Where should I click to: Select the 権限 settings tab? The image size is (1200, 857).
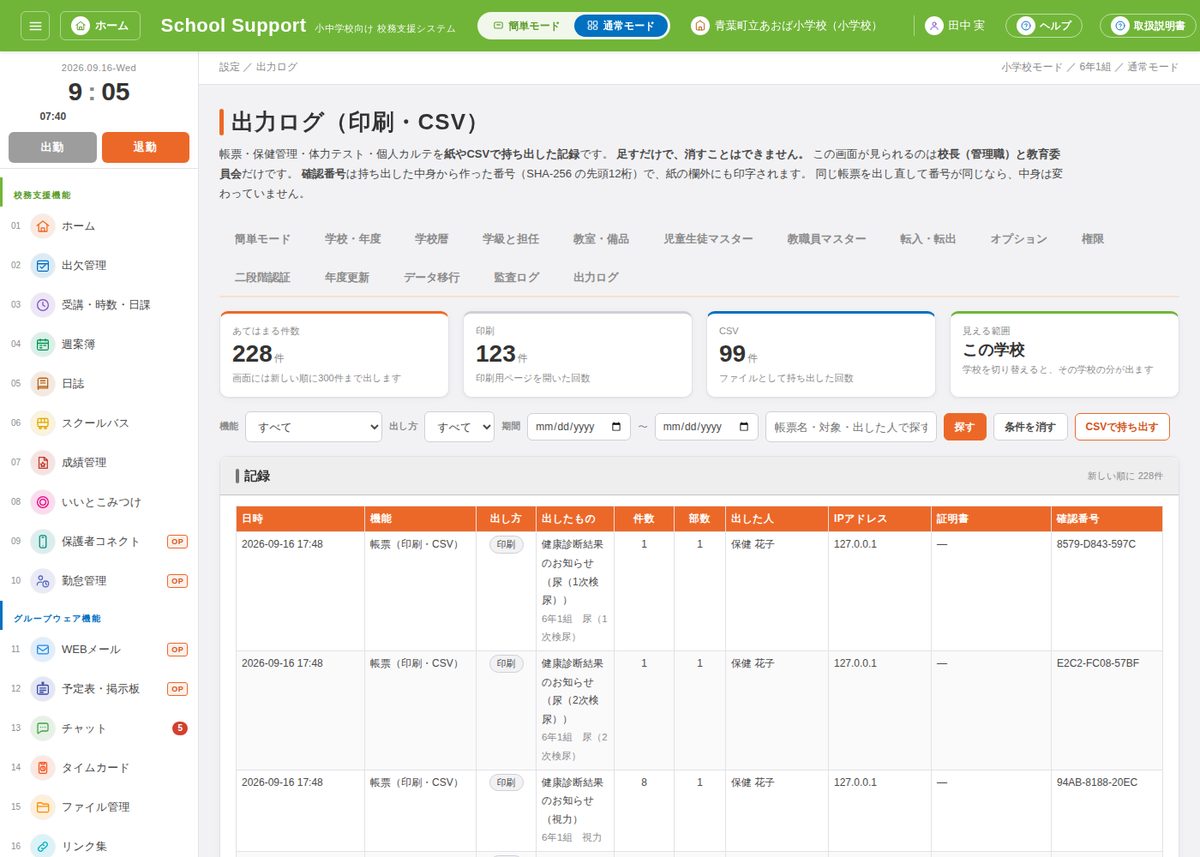[1093, 239]
